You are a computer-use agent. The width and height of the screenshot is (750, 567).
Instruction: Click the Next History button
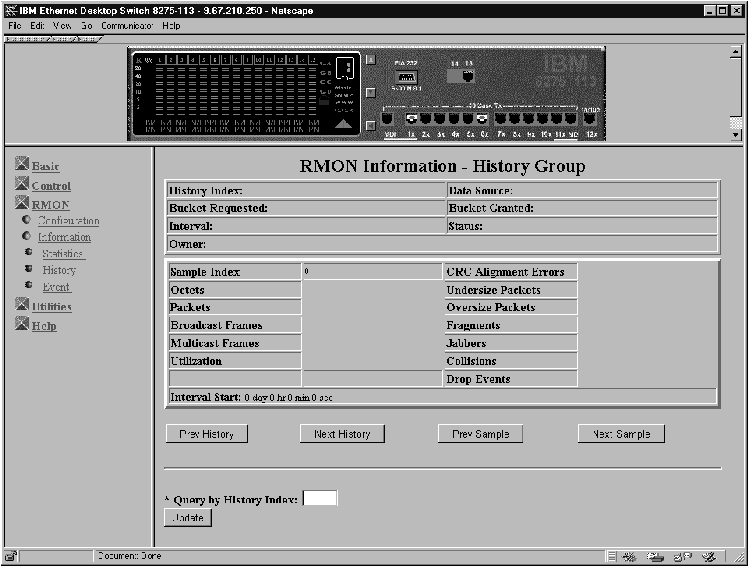[x=342, y=434]
